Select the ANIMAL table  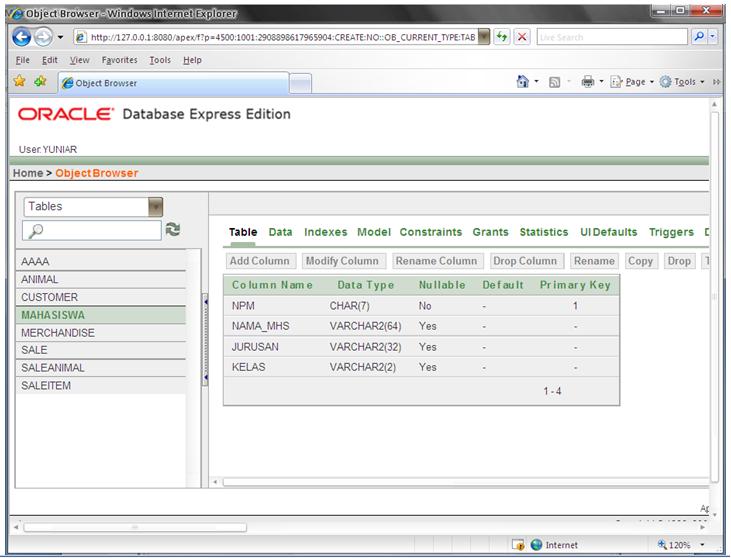pos(101,279)
